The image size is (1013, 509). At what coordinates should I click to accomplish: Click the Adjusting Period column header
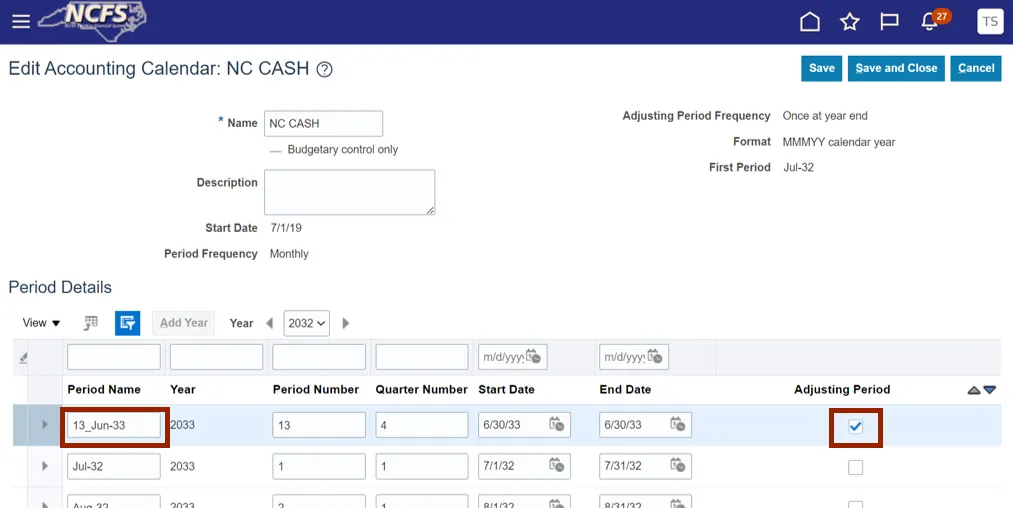tap(842, 390)
